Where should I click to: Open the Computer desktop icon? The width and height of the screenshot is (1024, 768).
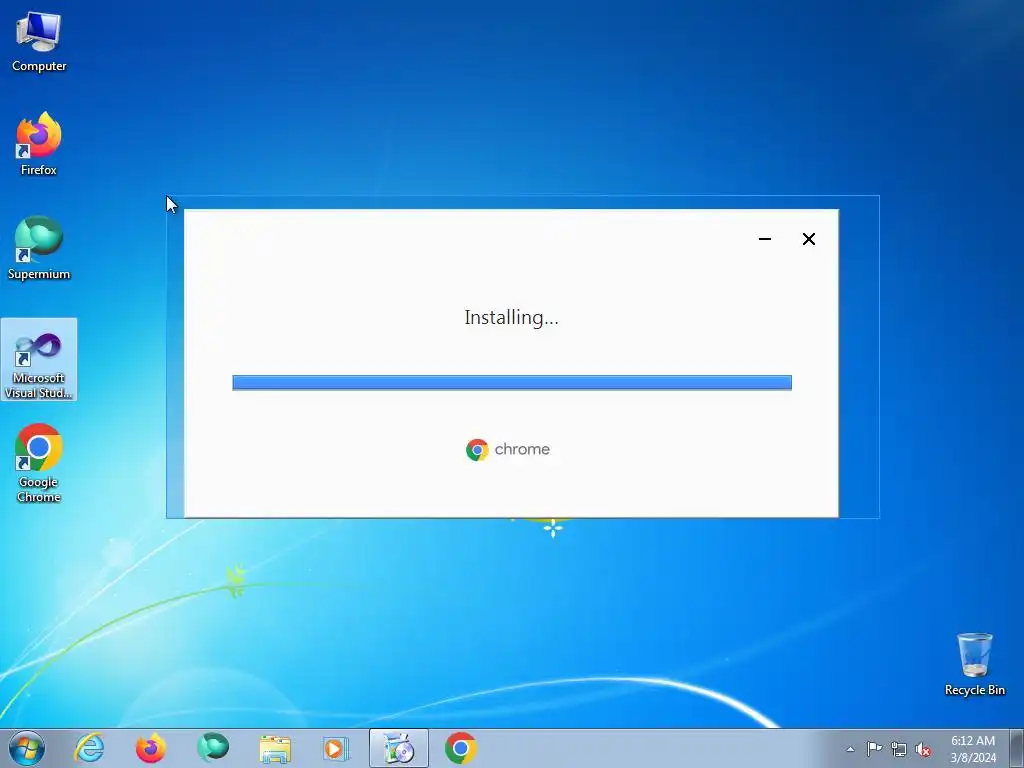(x=39, y=42)
